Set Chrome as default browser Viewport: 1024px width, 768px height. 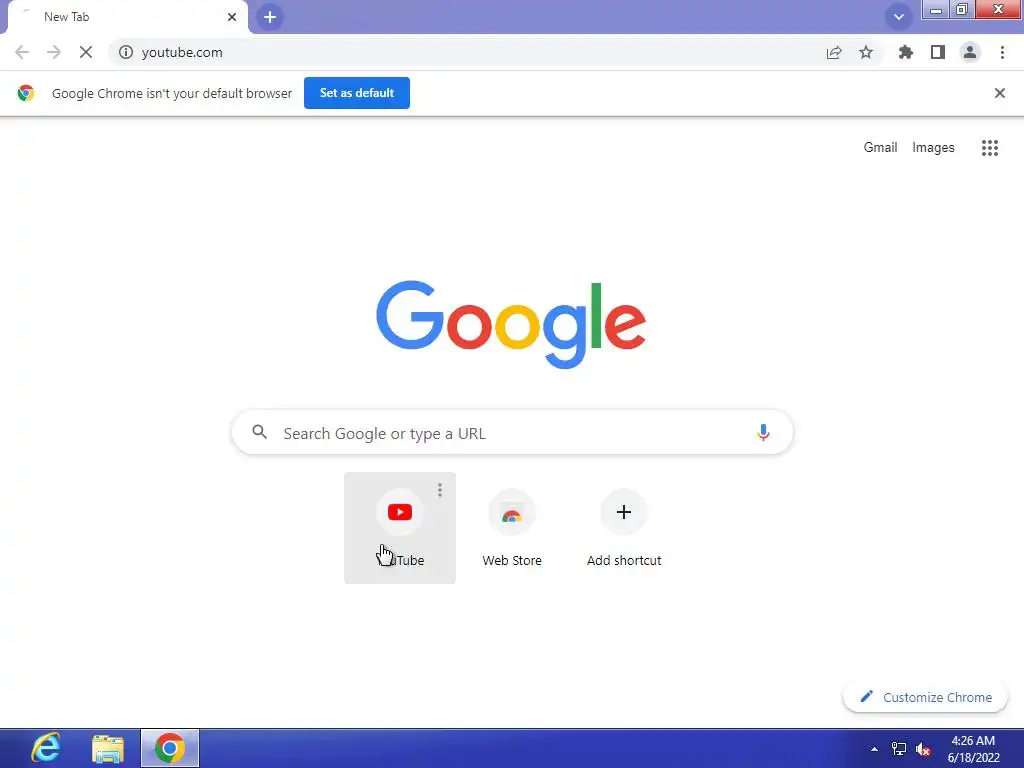[x=357, y=93]
